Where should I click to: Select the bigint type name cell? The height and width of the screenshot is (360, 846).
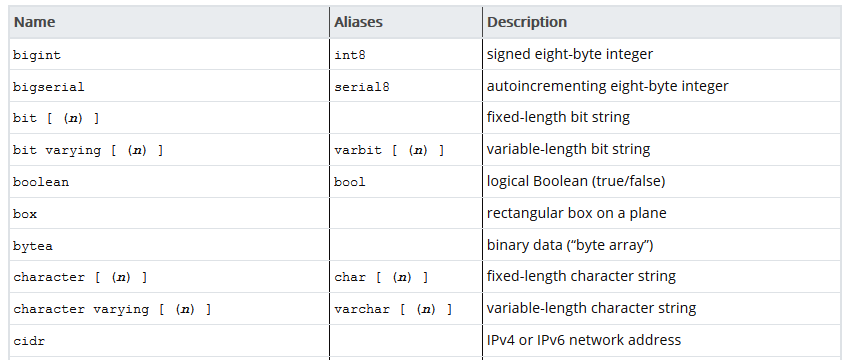[37, 55]
